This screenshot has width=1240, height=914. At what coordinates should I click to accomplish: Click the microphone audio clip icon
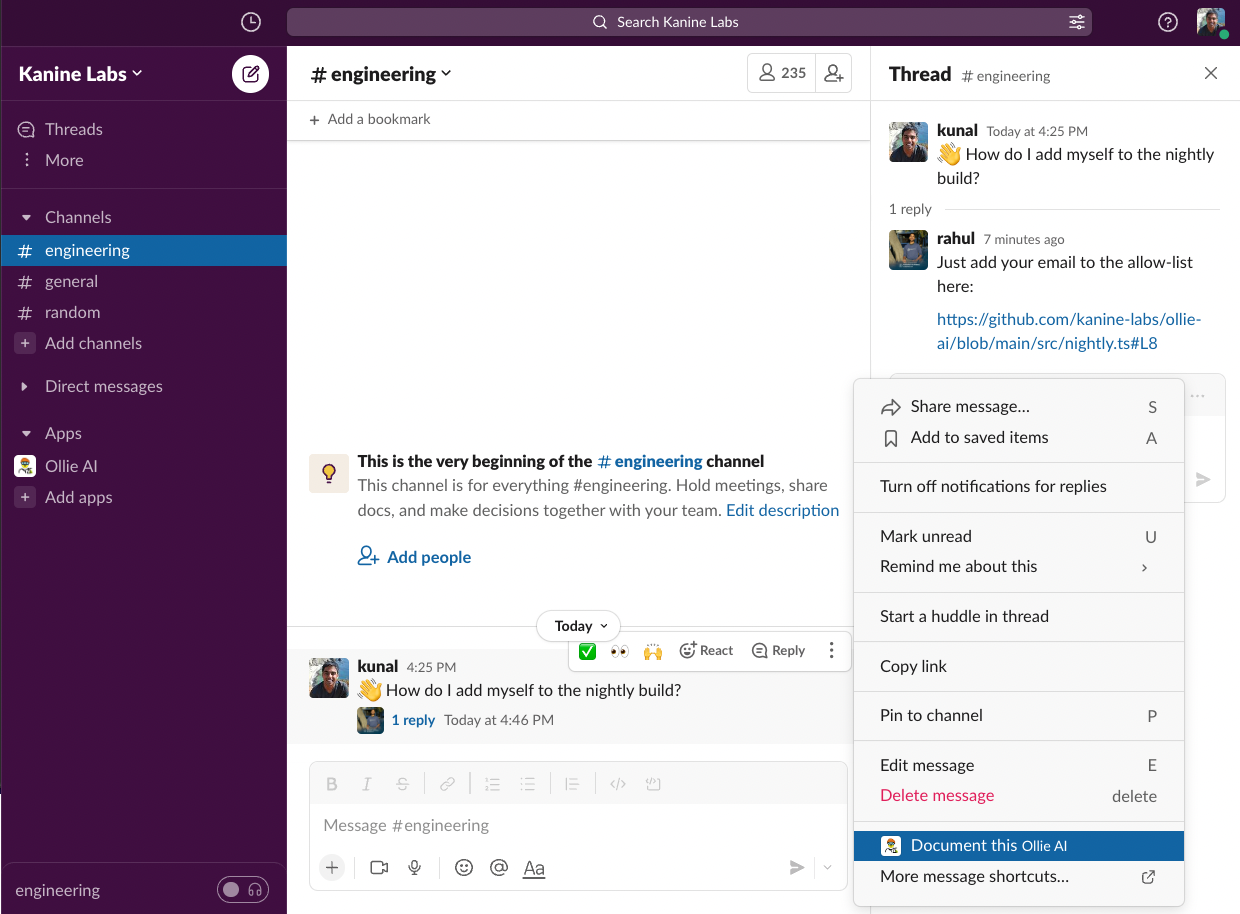pos(415,868)
